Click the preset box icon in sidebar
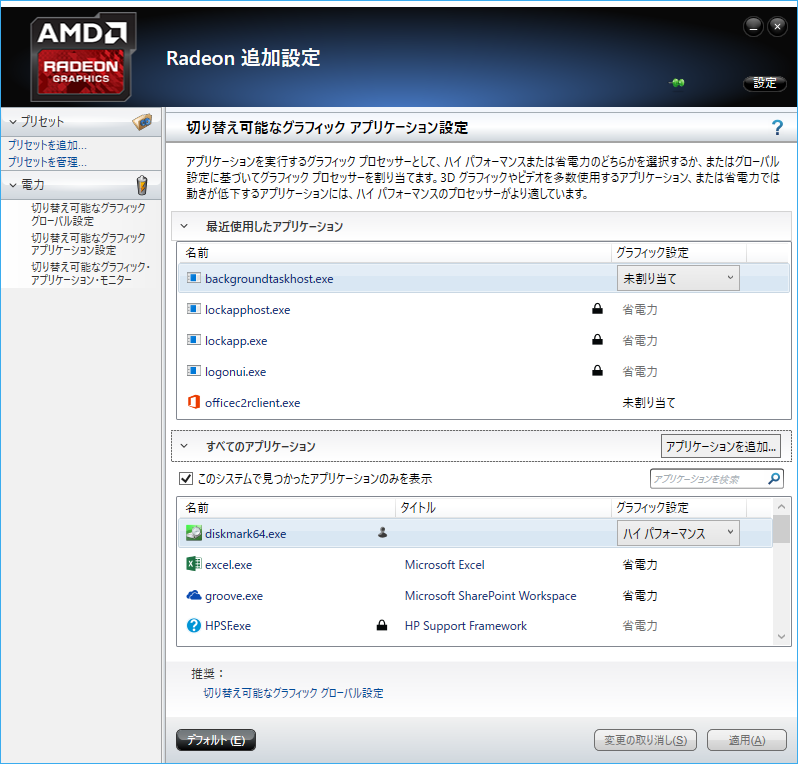This screenshot has width=798, height=764. (x=142, y=122)
